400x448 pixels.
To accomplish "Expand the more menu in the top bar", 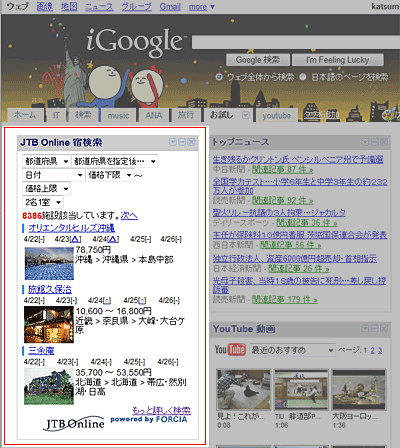I will click(202, 7).
